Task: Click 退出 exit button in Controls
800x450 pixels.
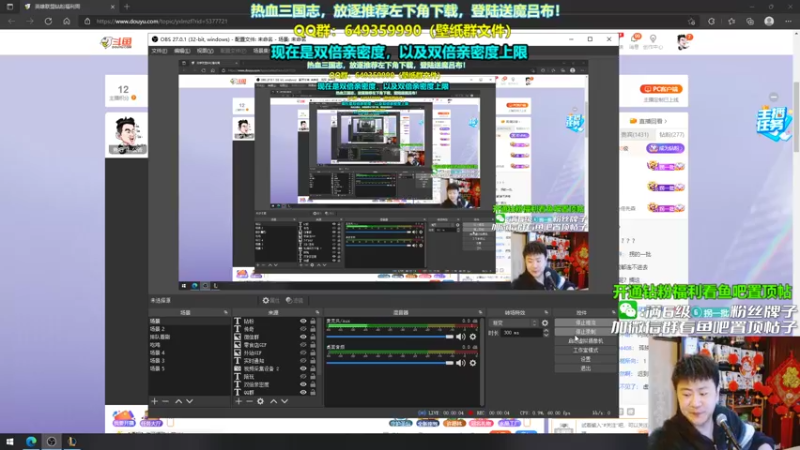Action: (585, 368)
